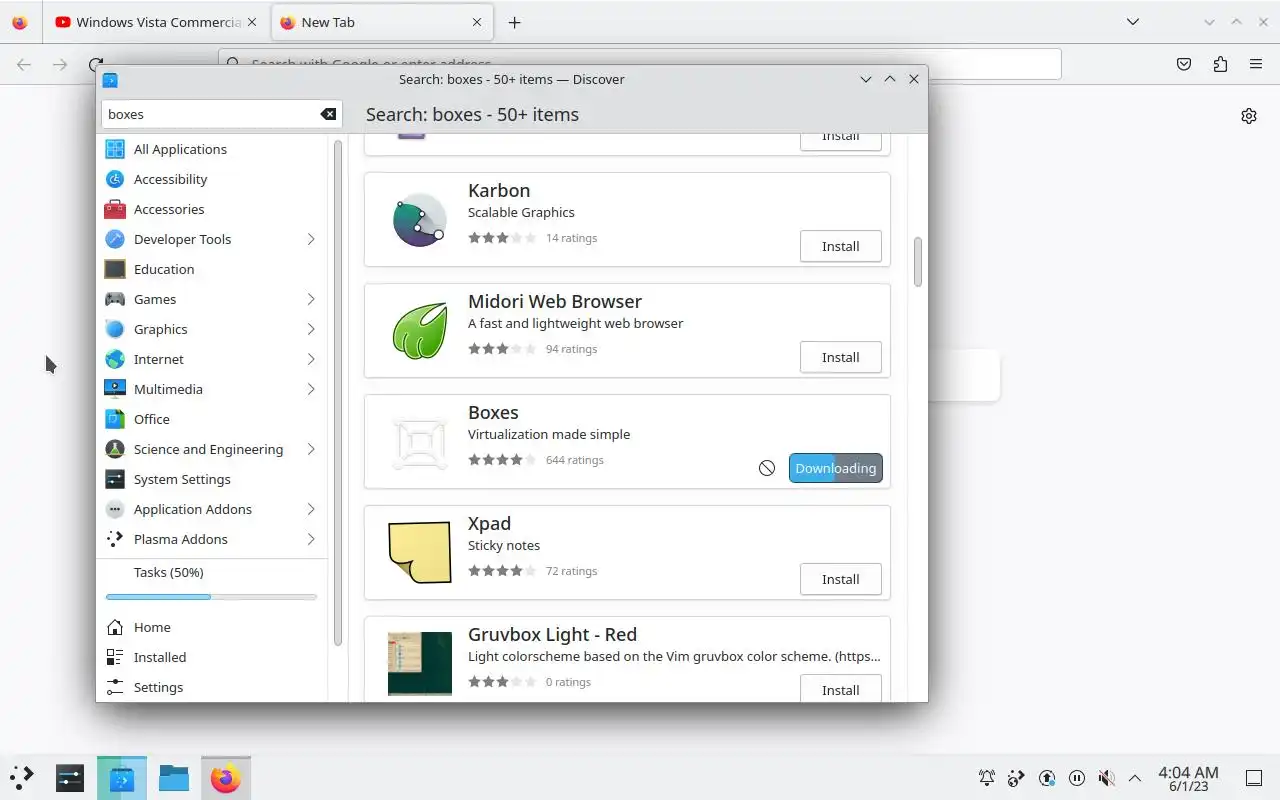Open Firefox new tab settings gear
The image size is (1280, 800).
[x=1249, y=116]
